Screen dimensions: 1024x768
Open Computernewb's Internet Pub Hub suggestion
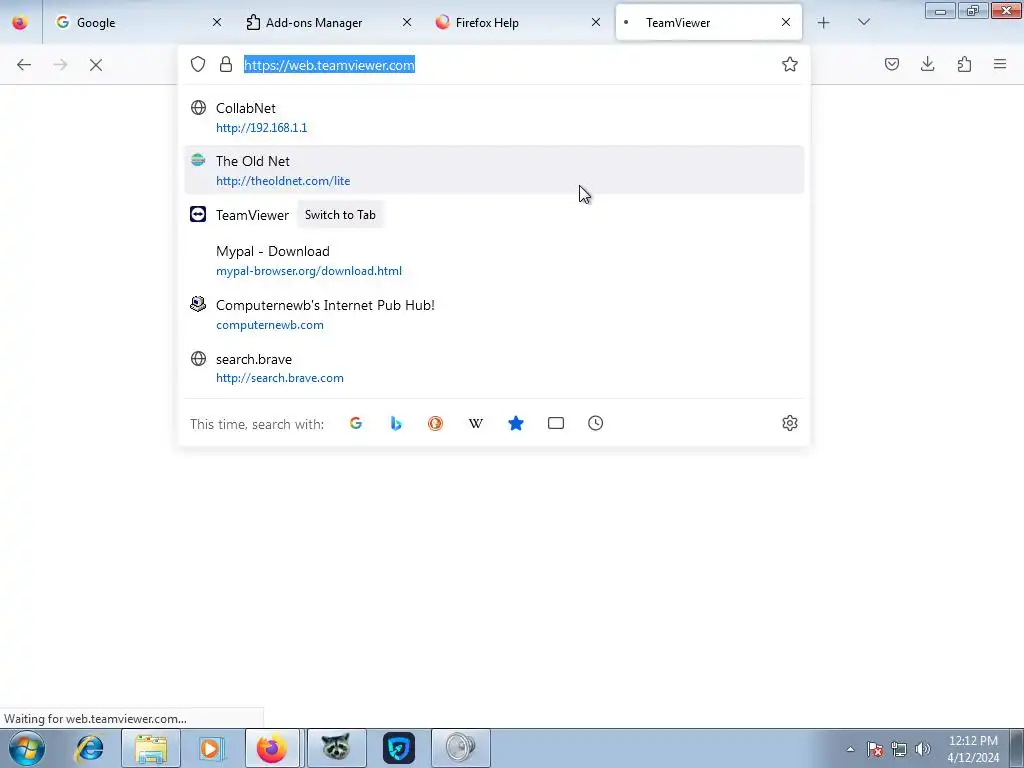tap(494, 314)
